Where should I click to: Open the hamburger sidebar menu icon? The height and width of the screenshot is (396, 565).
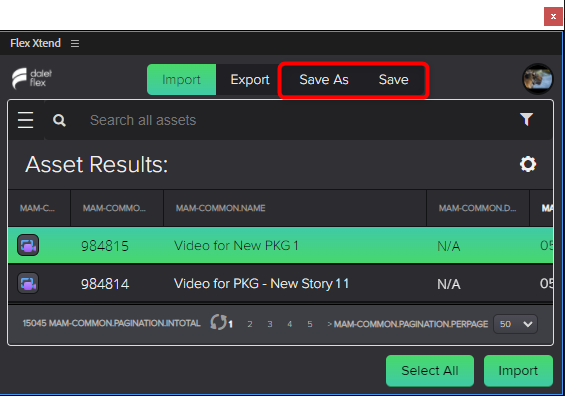(x=26, y=120)
